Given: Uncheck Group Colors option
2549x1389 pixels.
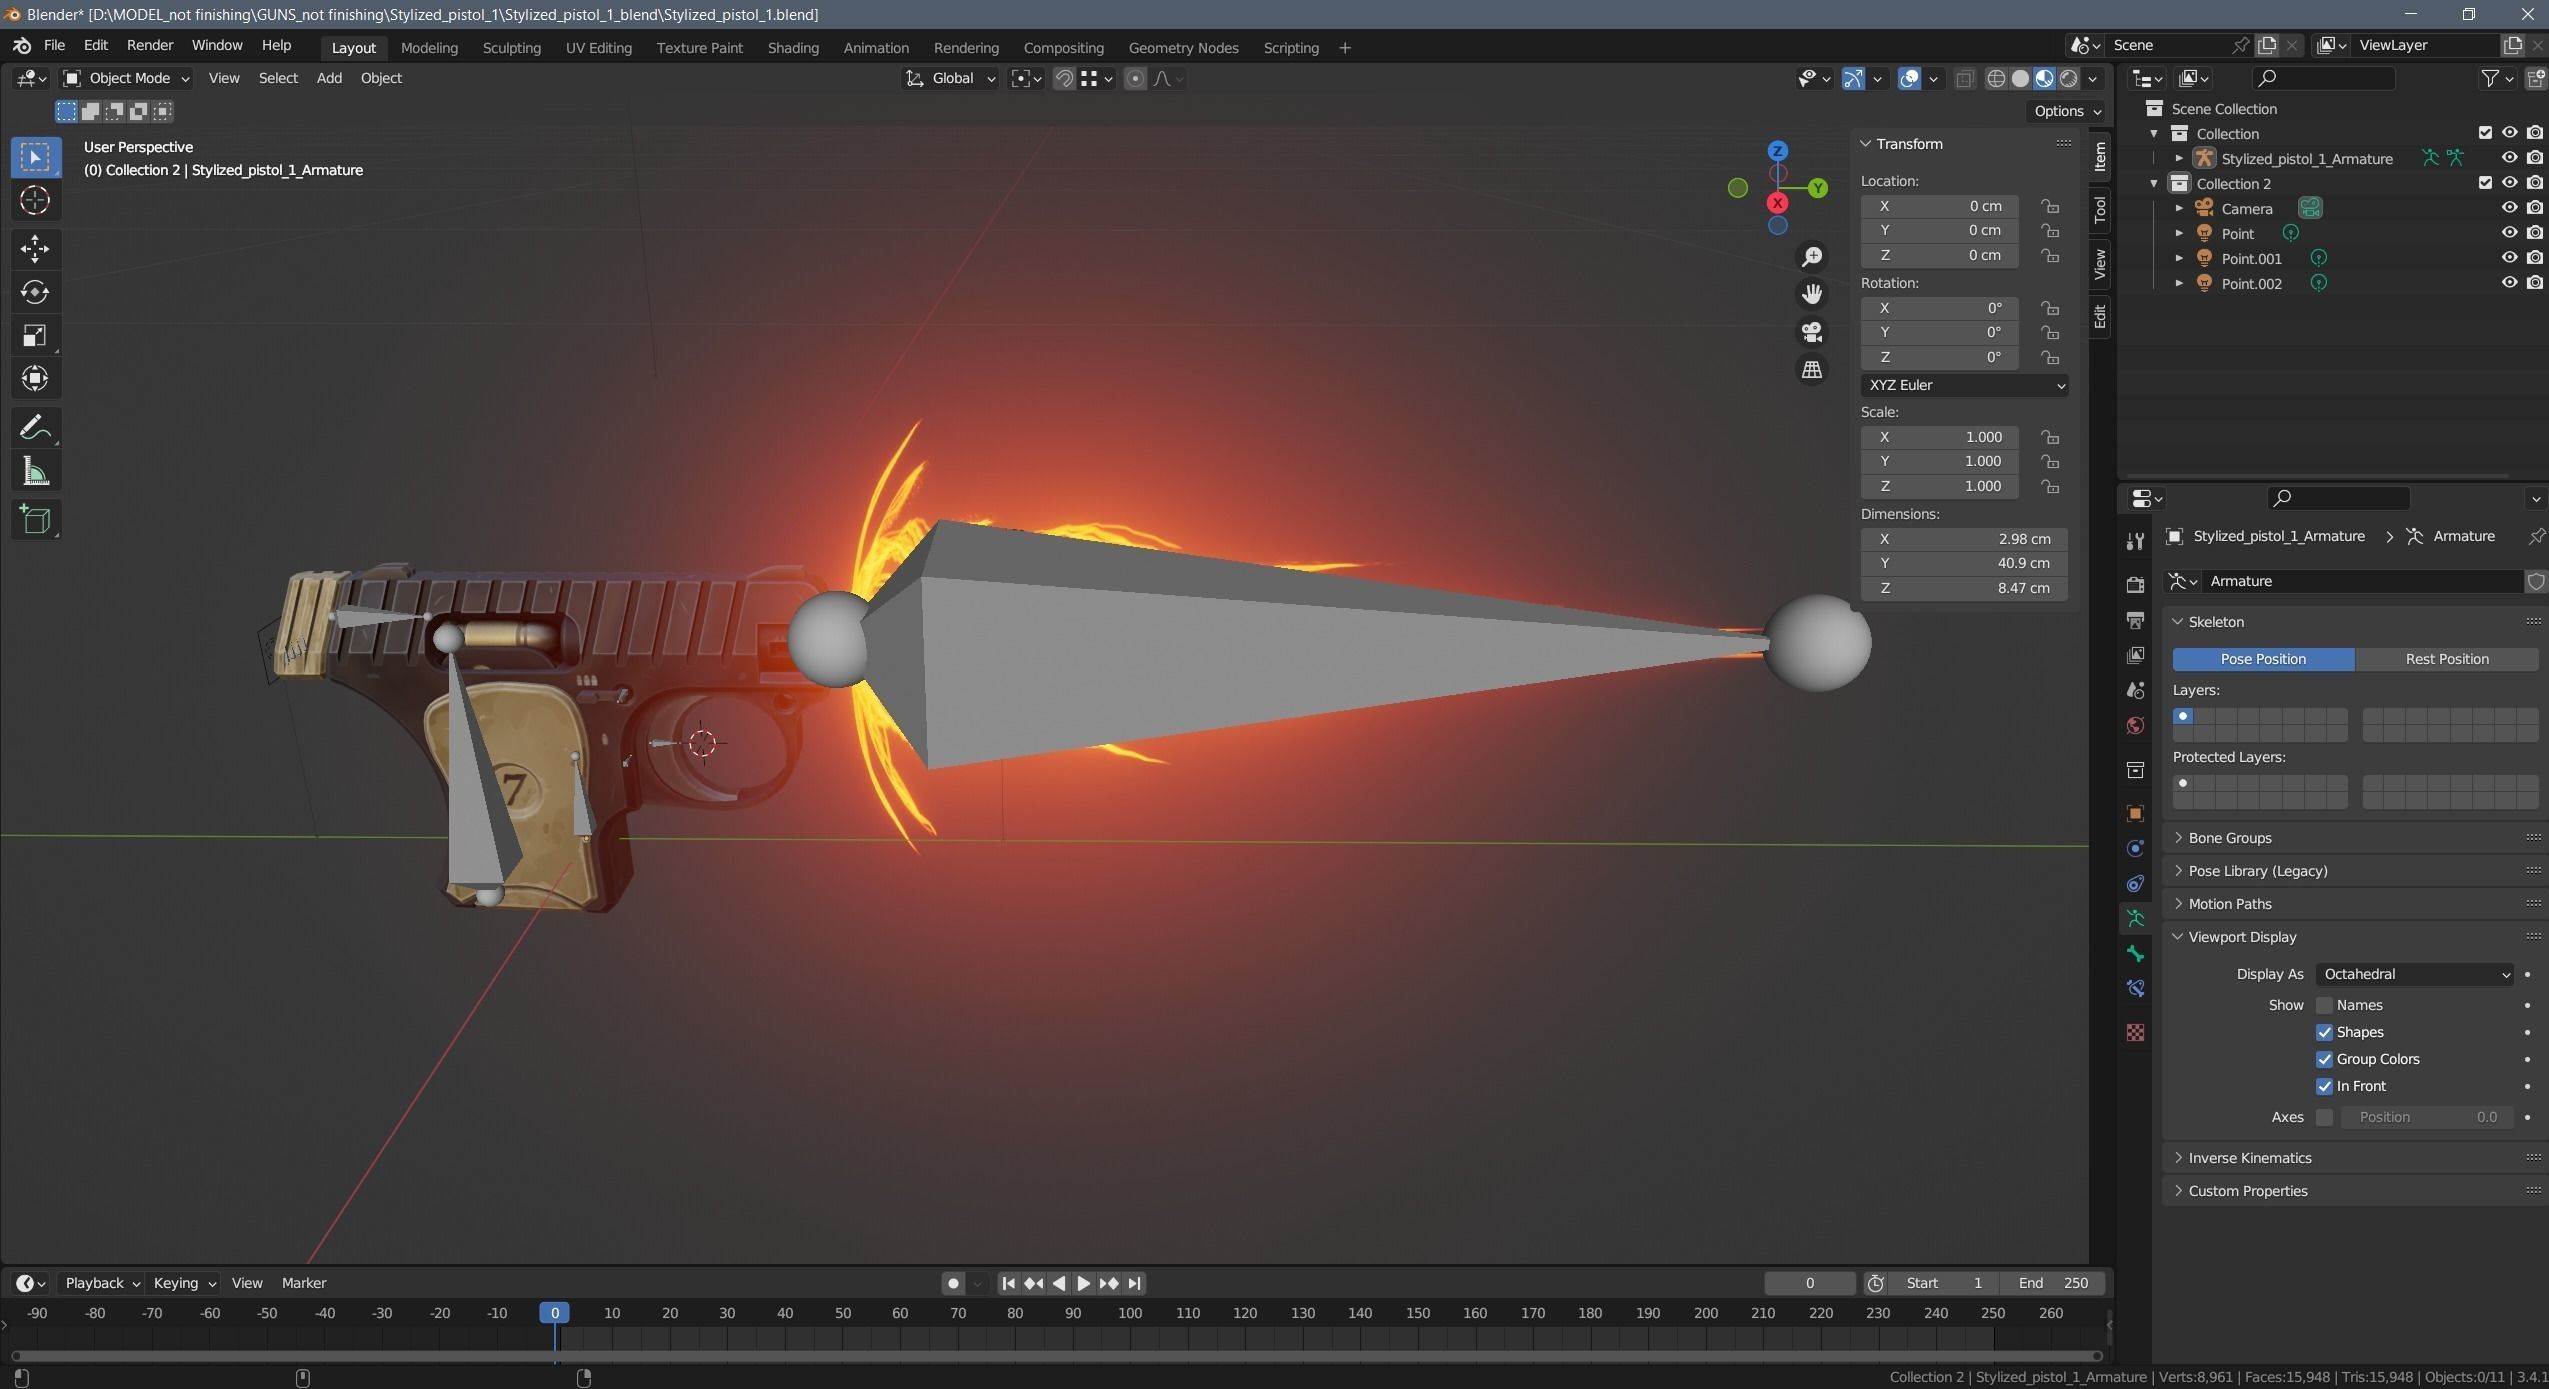Looking at the screenshot, I should (2324, 1059).
